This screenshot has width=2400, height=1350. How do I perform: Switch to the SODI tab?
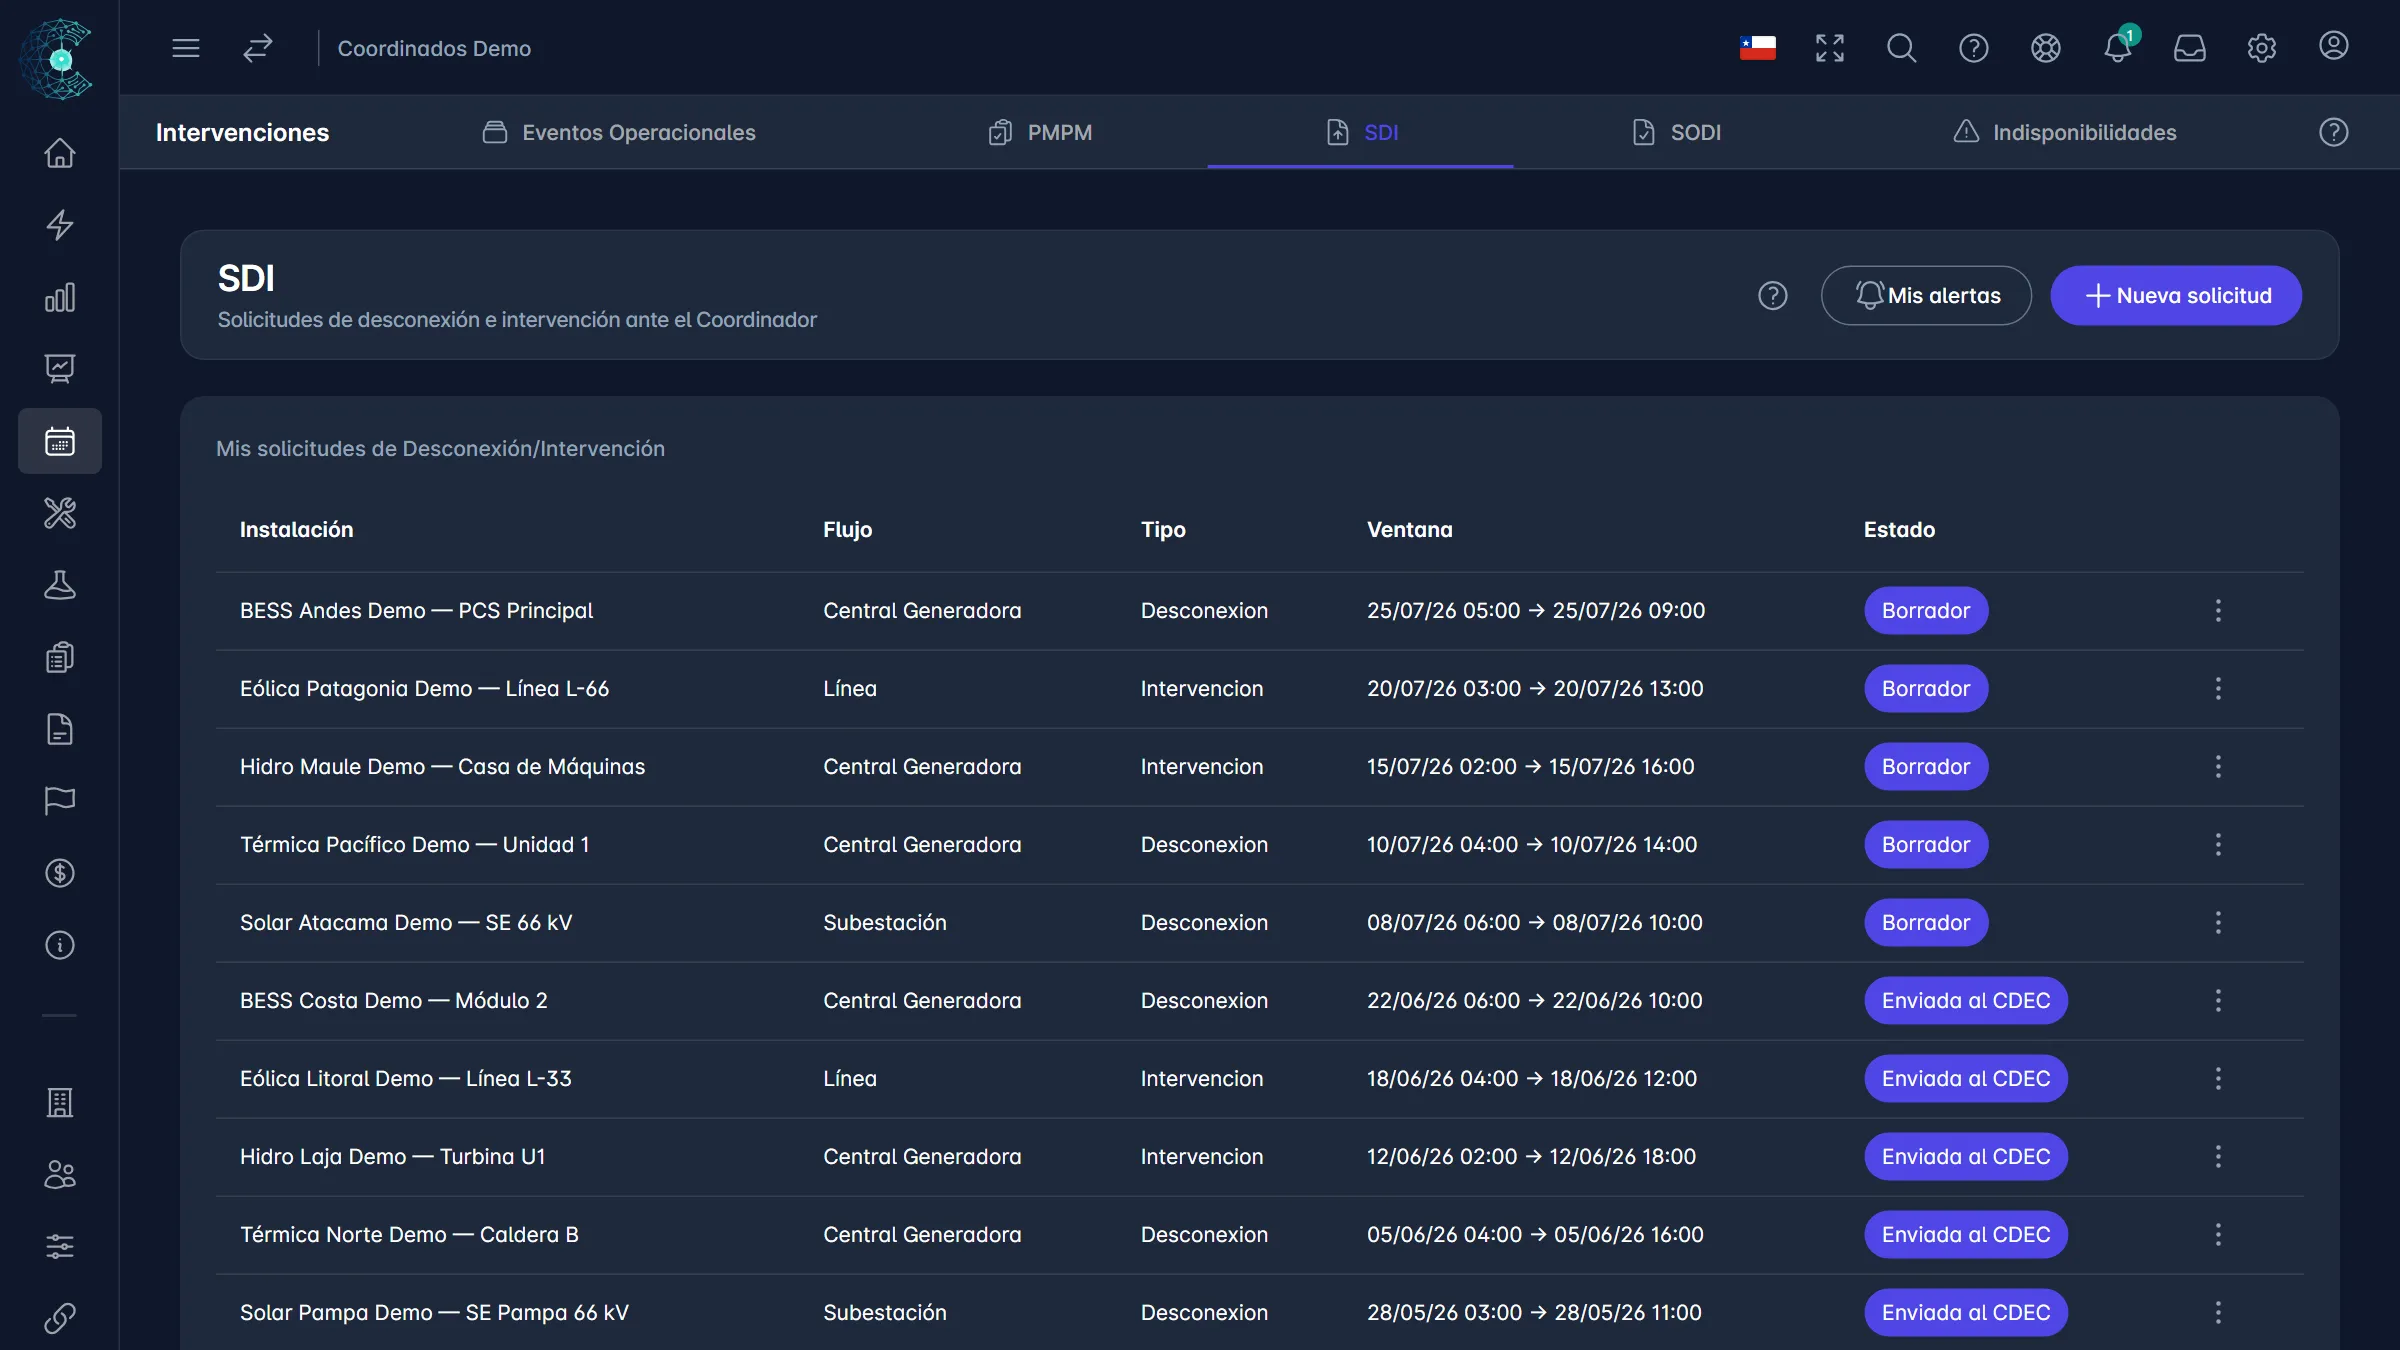1676,132
